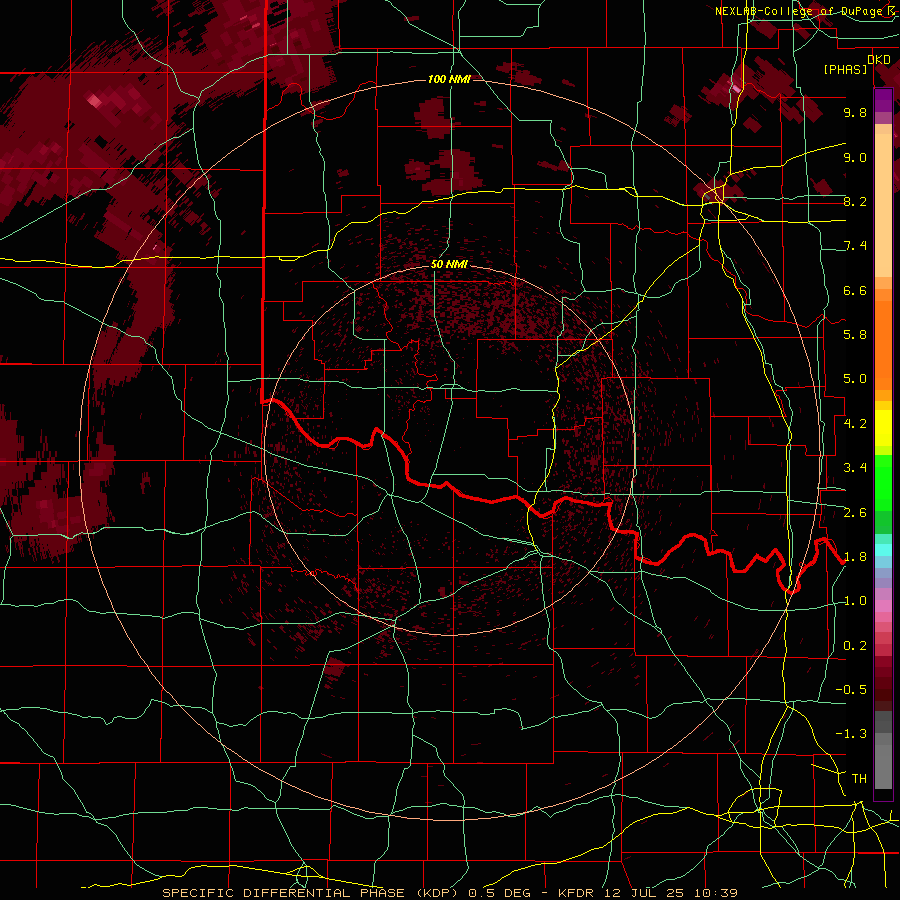This screenshot has width=900, height=900.
Task: Click the 8.2 scale label
Action: 855,201
